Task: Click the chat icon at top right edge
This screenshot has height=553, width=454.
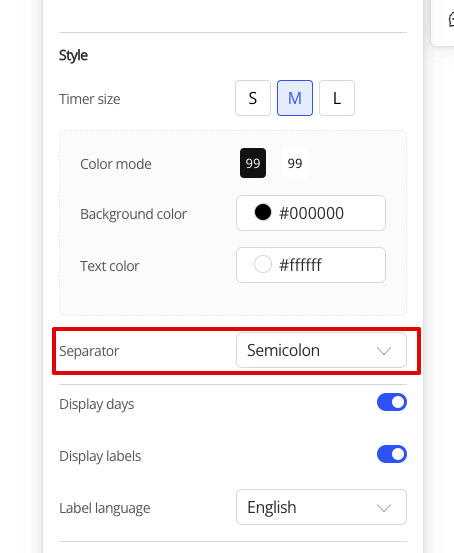Action: coord(451,19)
